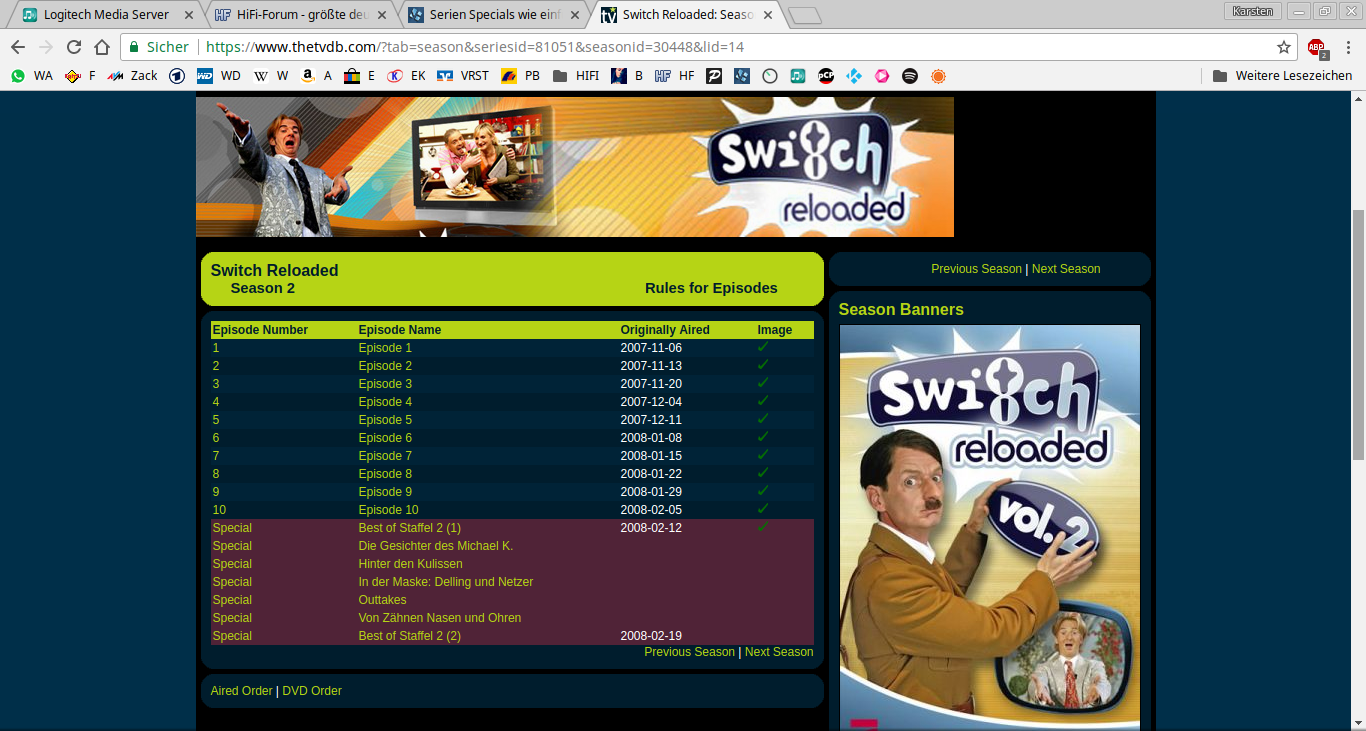1366x731 pixels.
Task: Close the HiFi-Forum tab
Action: (x=382, y=15)
